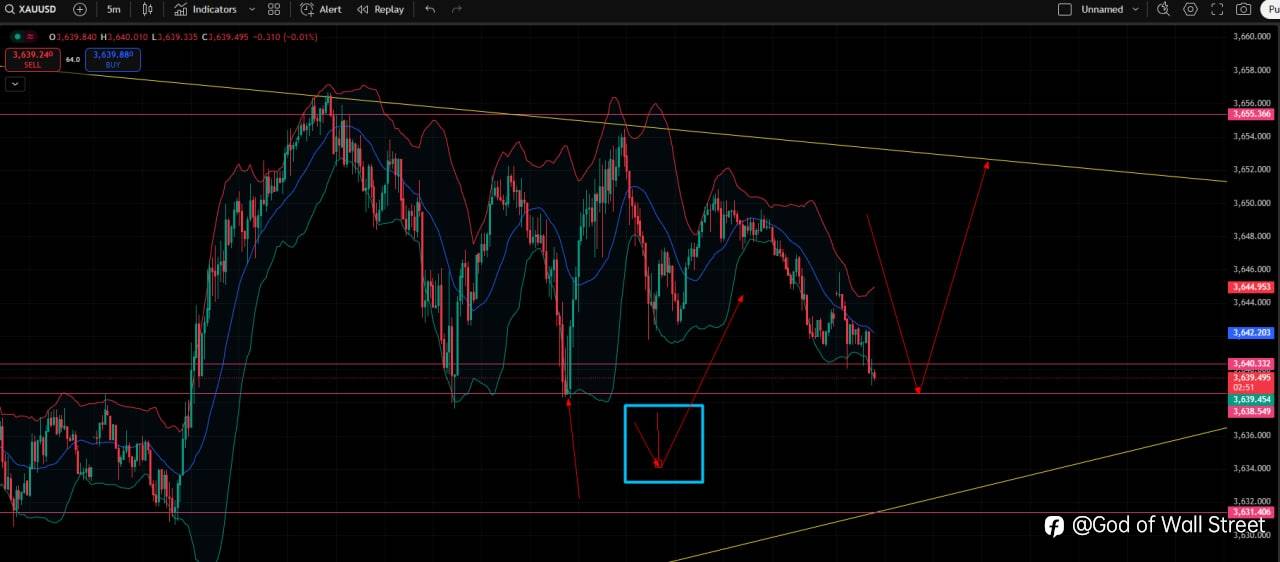Click the green market status dot
The image size is (1280, 562).
pyautogui.click(x=16, y=37)
